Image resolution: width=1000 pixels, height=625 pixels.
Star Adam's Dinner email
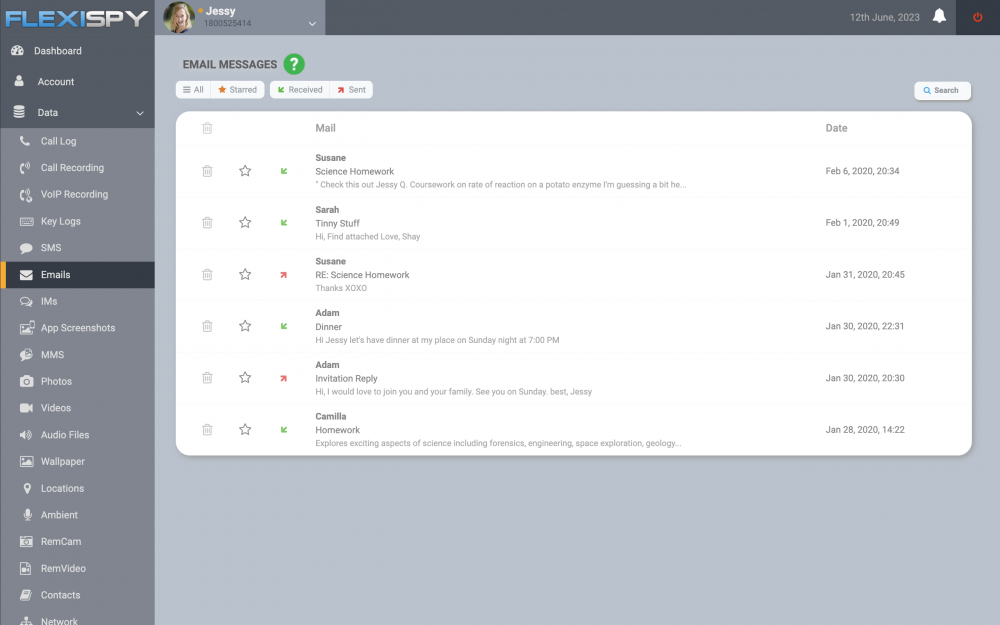tap(245, 326)
